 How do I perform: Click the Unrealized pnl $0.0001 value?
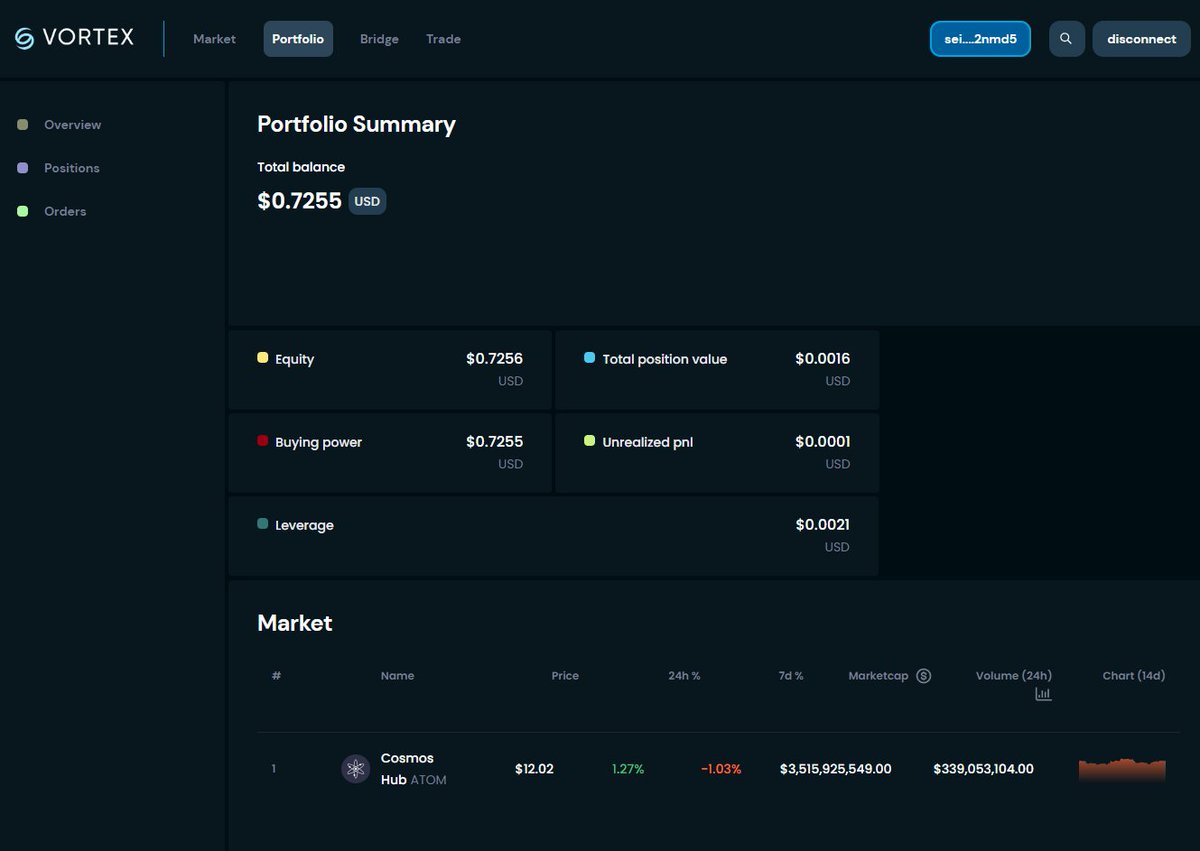pos(823,442)
